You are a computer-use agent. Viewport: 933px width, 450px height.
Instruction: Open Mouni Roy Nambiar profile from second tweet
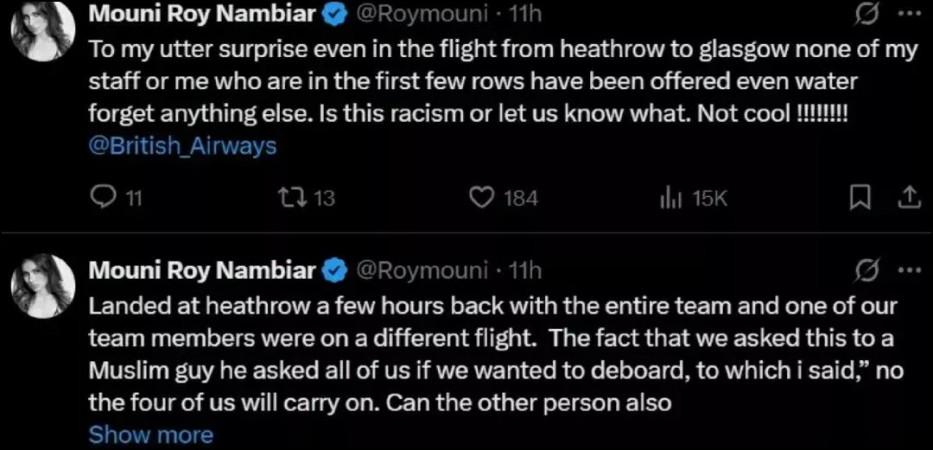pyautogui.click(x=203, y=270)
